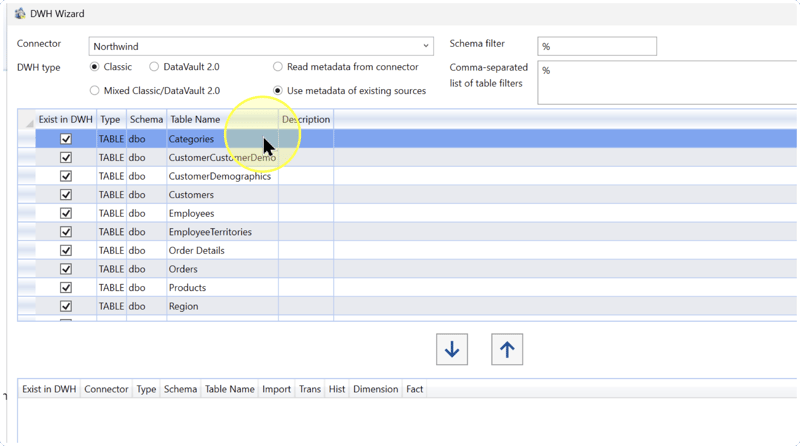Click the table filters list text box
Screen dimensions: 800x446
click(x=667, y=83)
